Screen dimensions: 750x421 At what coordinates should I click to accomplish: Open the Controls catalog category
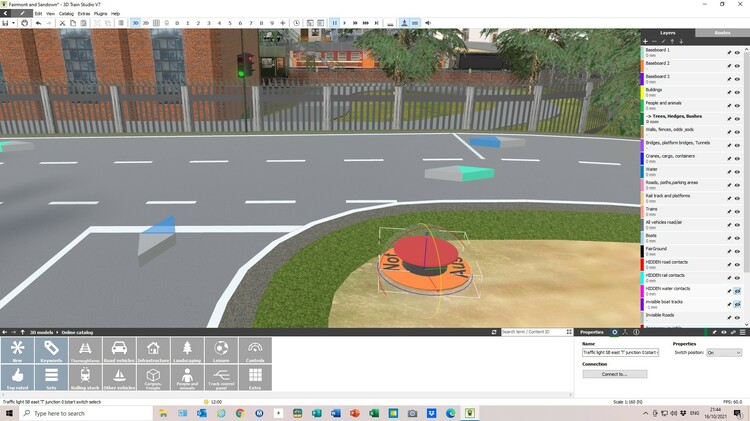click(x=255, y=350)
